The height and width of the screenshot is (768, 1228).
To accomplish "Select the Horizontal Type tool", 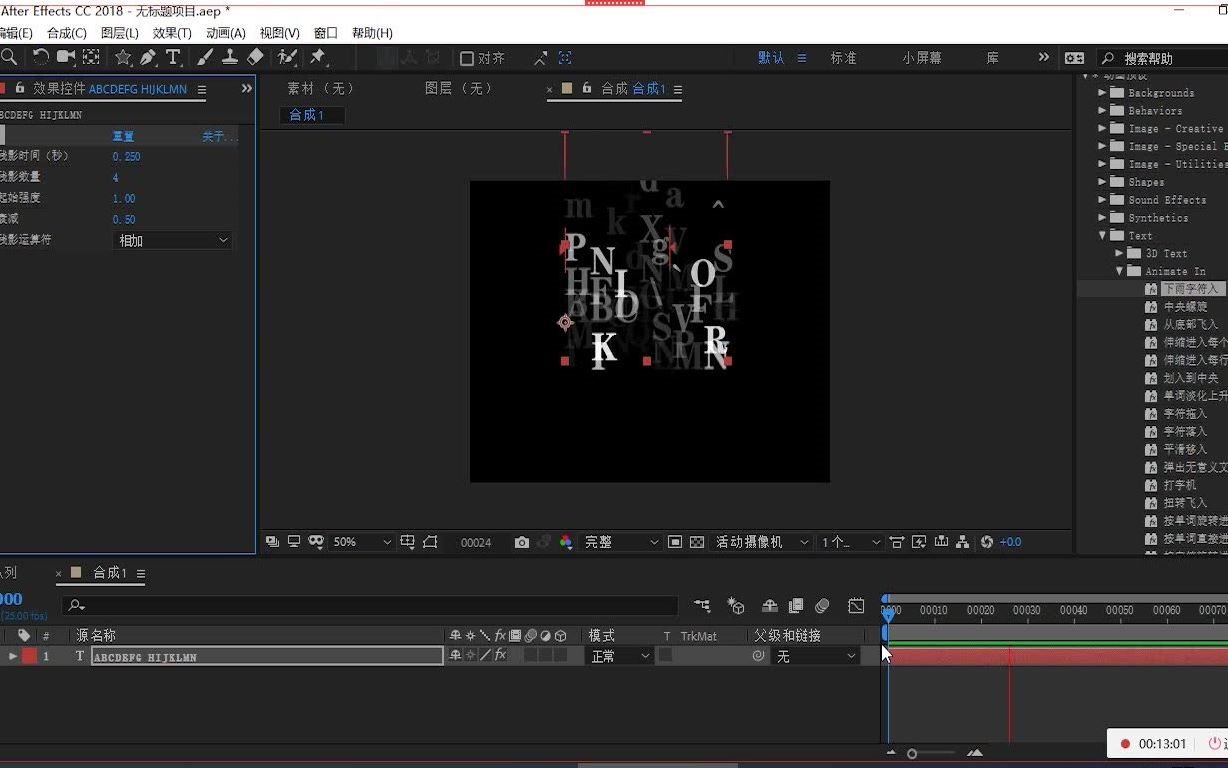I will point(172,57).
